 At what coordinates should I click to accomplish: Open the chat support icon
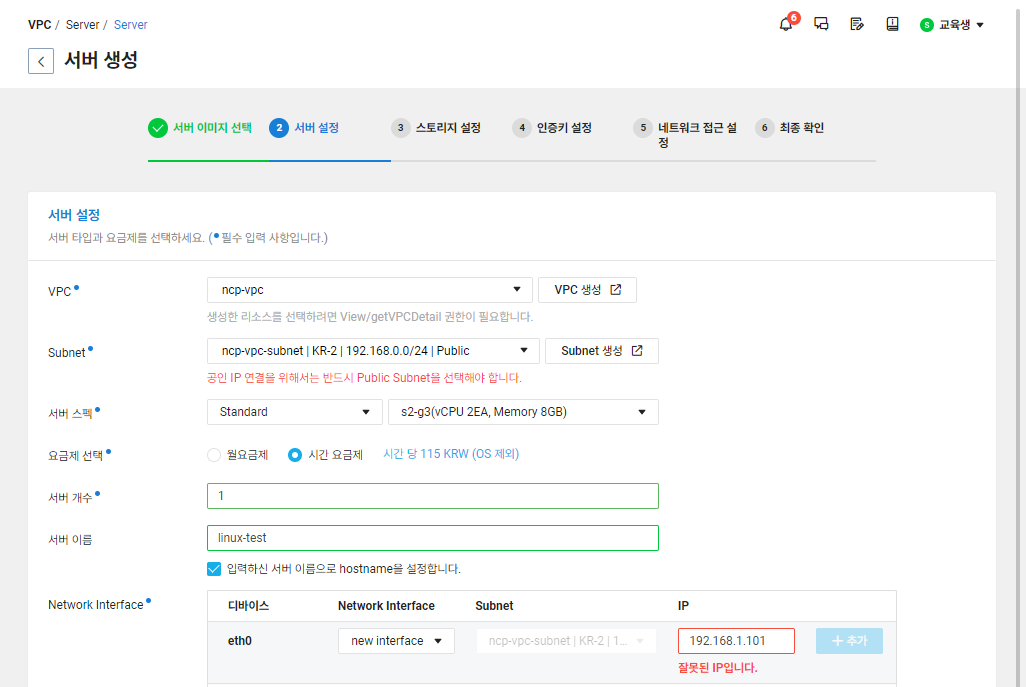821,24
